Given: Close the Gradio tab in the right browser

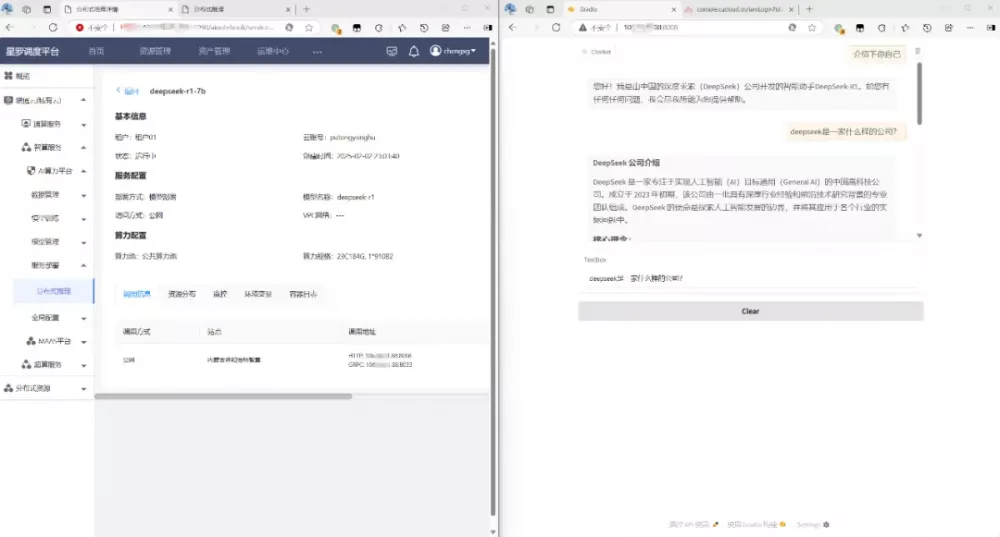Looking at the screenshot, I should 673,10.
